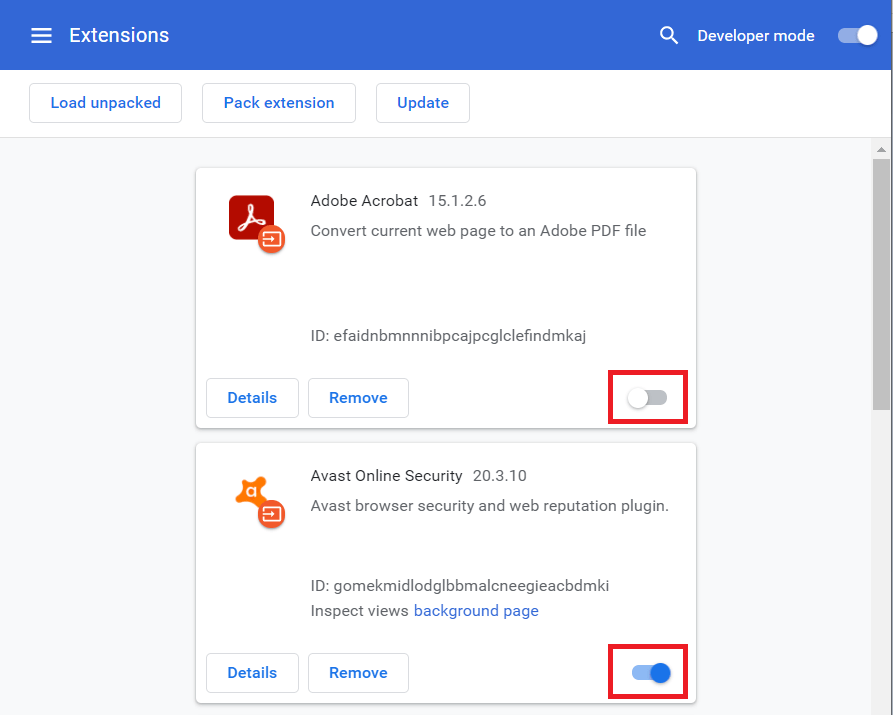This screenshot has width=894, height=716.
Task: Click the vertical scrollbar thumb
Action: (x=881, y=284)
